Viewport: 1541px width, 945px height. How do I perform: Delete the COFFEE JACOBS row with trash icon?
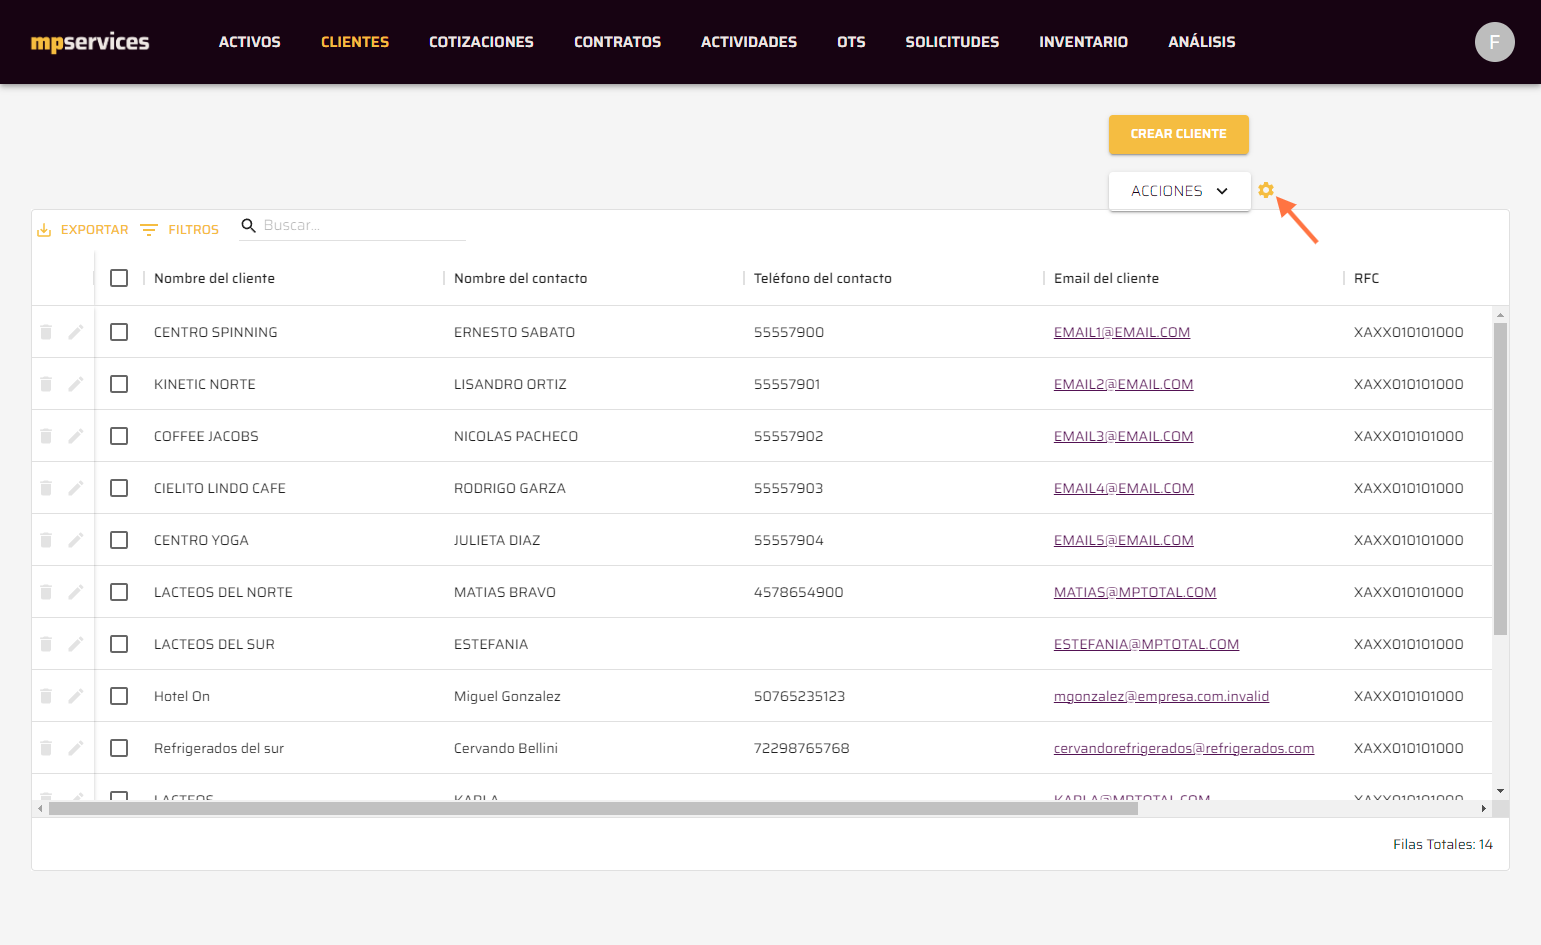(x=46, y=436)
